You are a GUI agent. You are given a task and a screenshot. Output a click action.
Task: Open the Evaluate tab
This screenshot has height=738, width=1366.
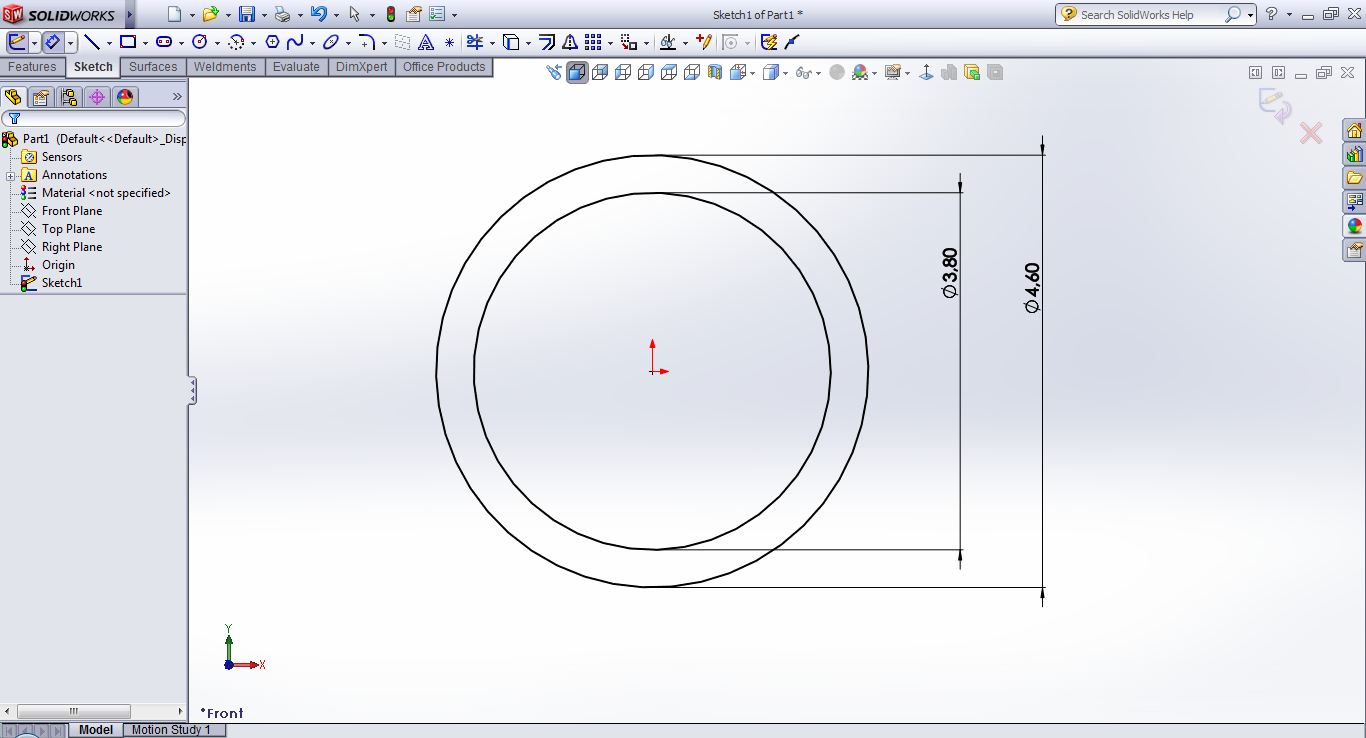296,67
